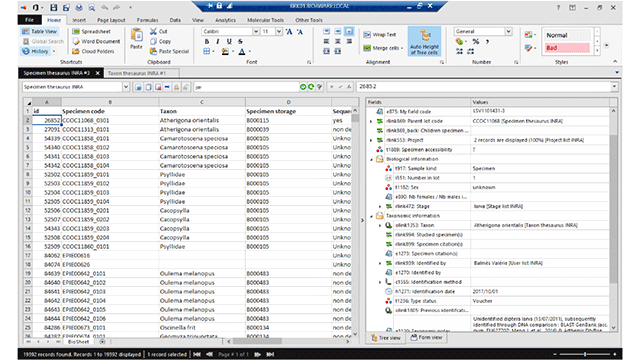Image resolution: width=640 pixels, height=360 pixels.
Task: Expand the rlink472: Stage field
Action: pyautogui.click(x=380, y=207)
